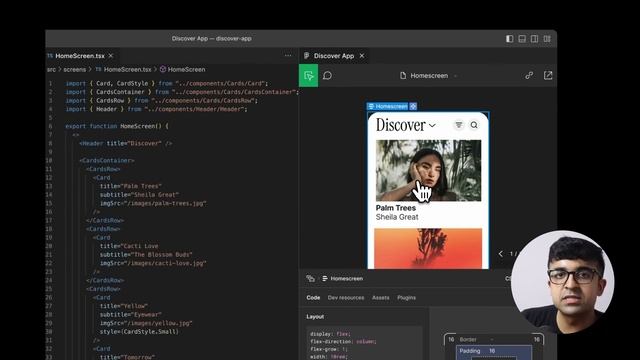Open editor More Actions ellipsis menu
The height and width of the screenshot is (360, 640).
click(x=288, y=56)
